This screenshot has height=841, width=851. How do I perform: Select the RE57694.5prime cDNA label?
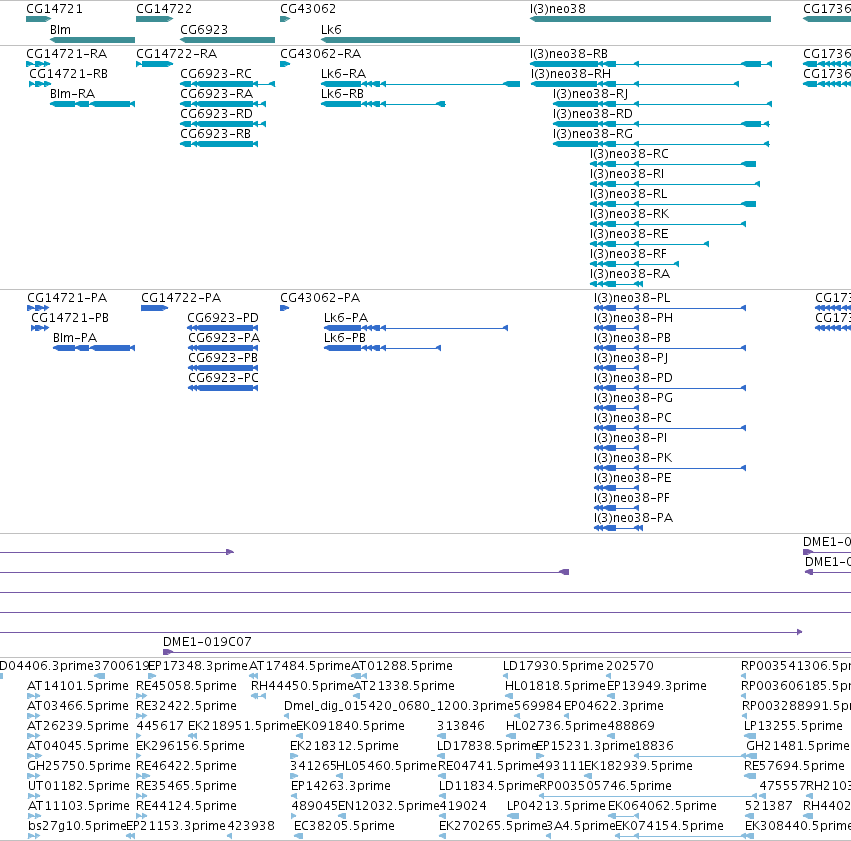pos(795,766)
